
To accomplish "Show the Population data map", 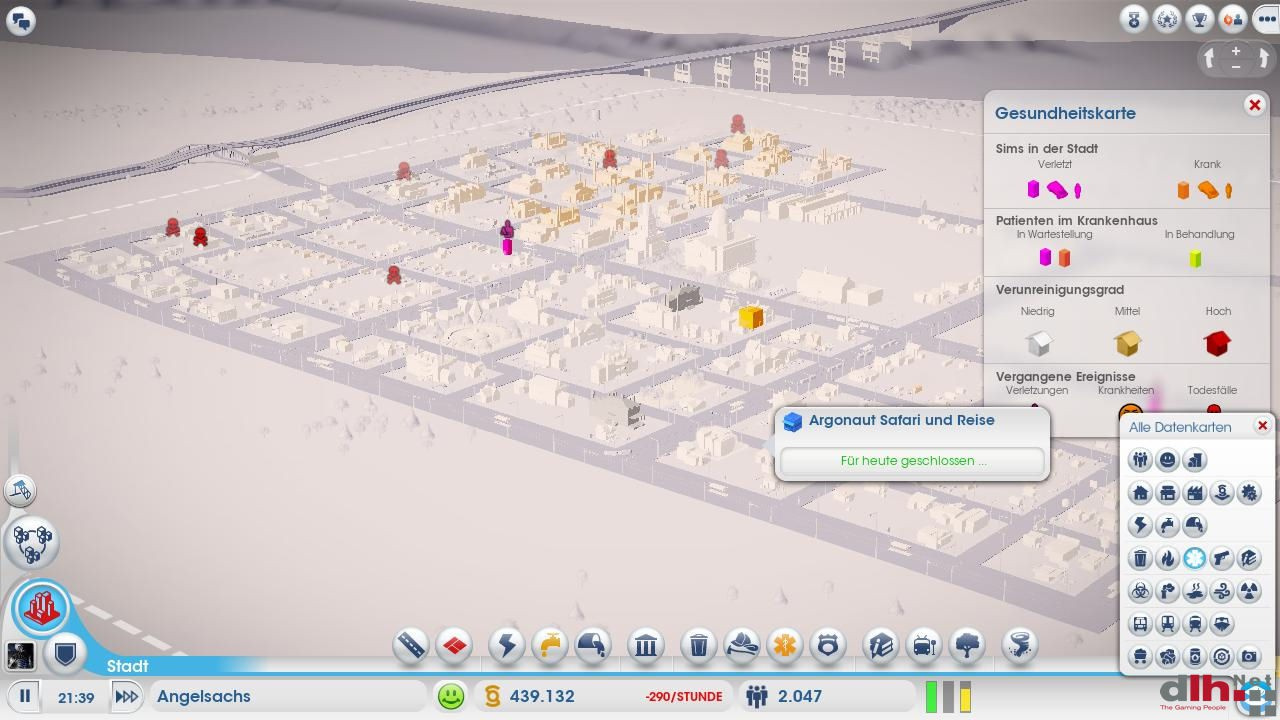I will (1140, 460).
